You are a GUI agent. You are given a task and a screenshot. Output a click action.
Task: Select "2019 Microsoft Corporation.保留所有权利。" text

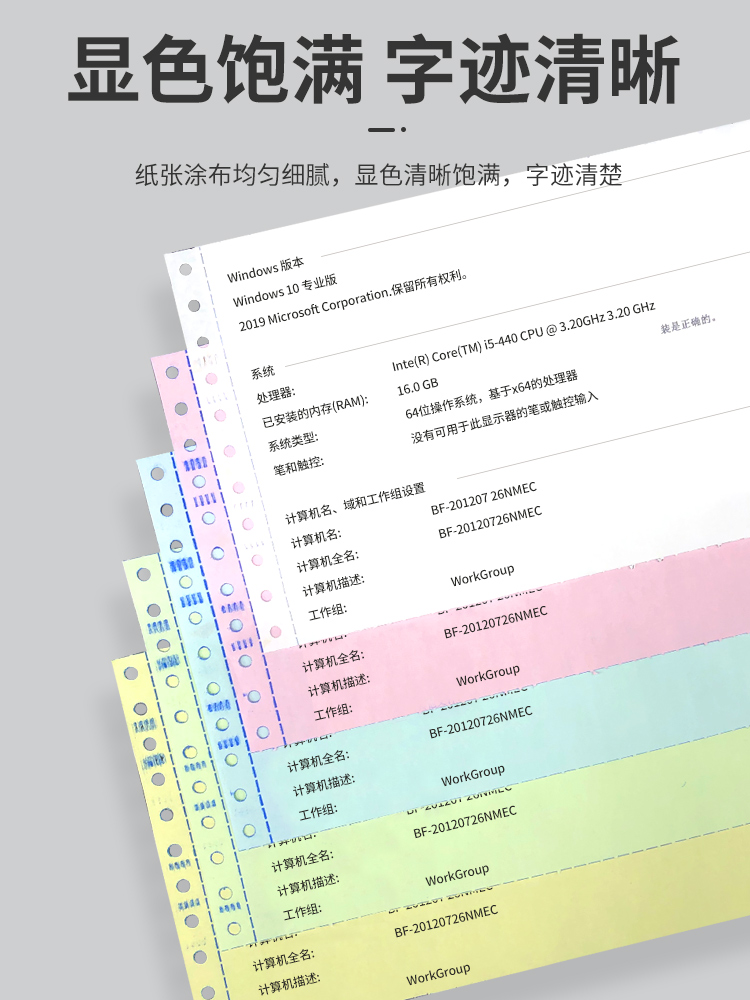[x=354, y=301]
